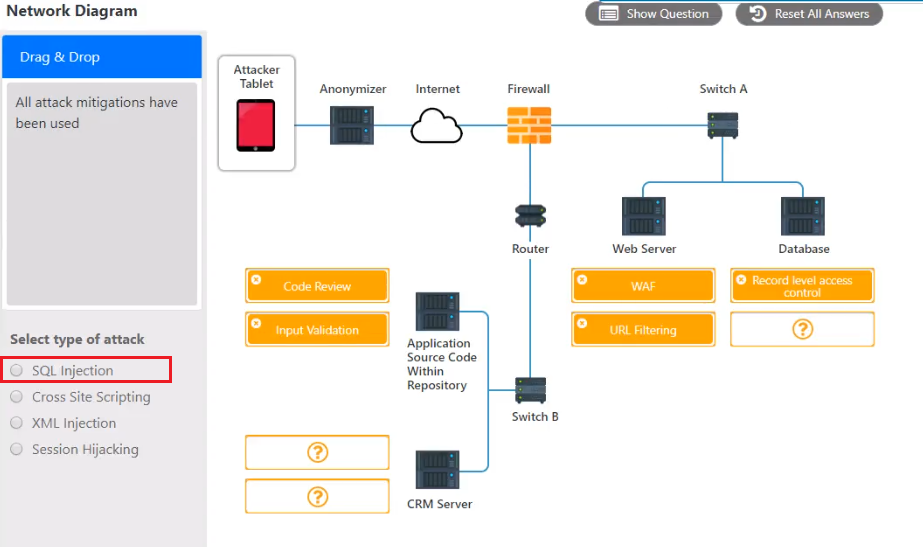Click the Network Diagram heading
Image resolution: width=923 pixels, height=547 pixels.
pyautogui.click(x=72, y=11)
